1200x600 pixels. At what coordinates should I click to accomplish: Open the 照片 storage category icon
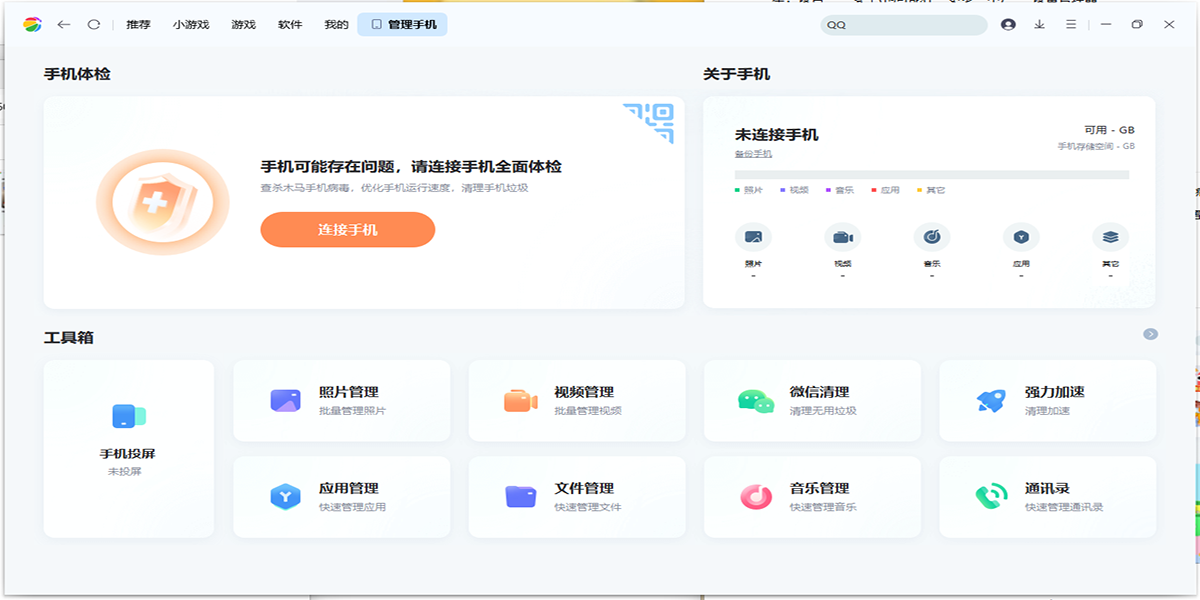tap(753, 237)
